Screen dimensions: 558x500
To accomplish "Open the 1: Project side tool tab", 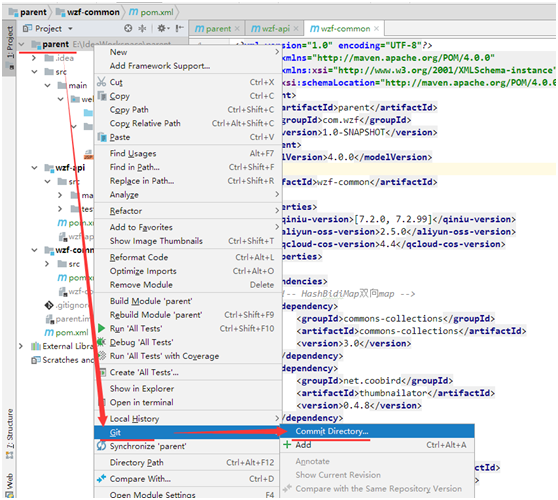I will click(x=10, y=48).
